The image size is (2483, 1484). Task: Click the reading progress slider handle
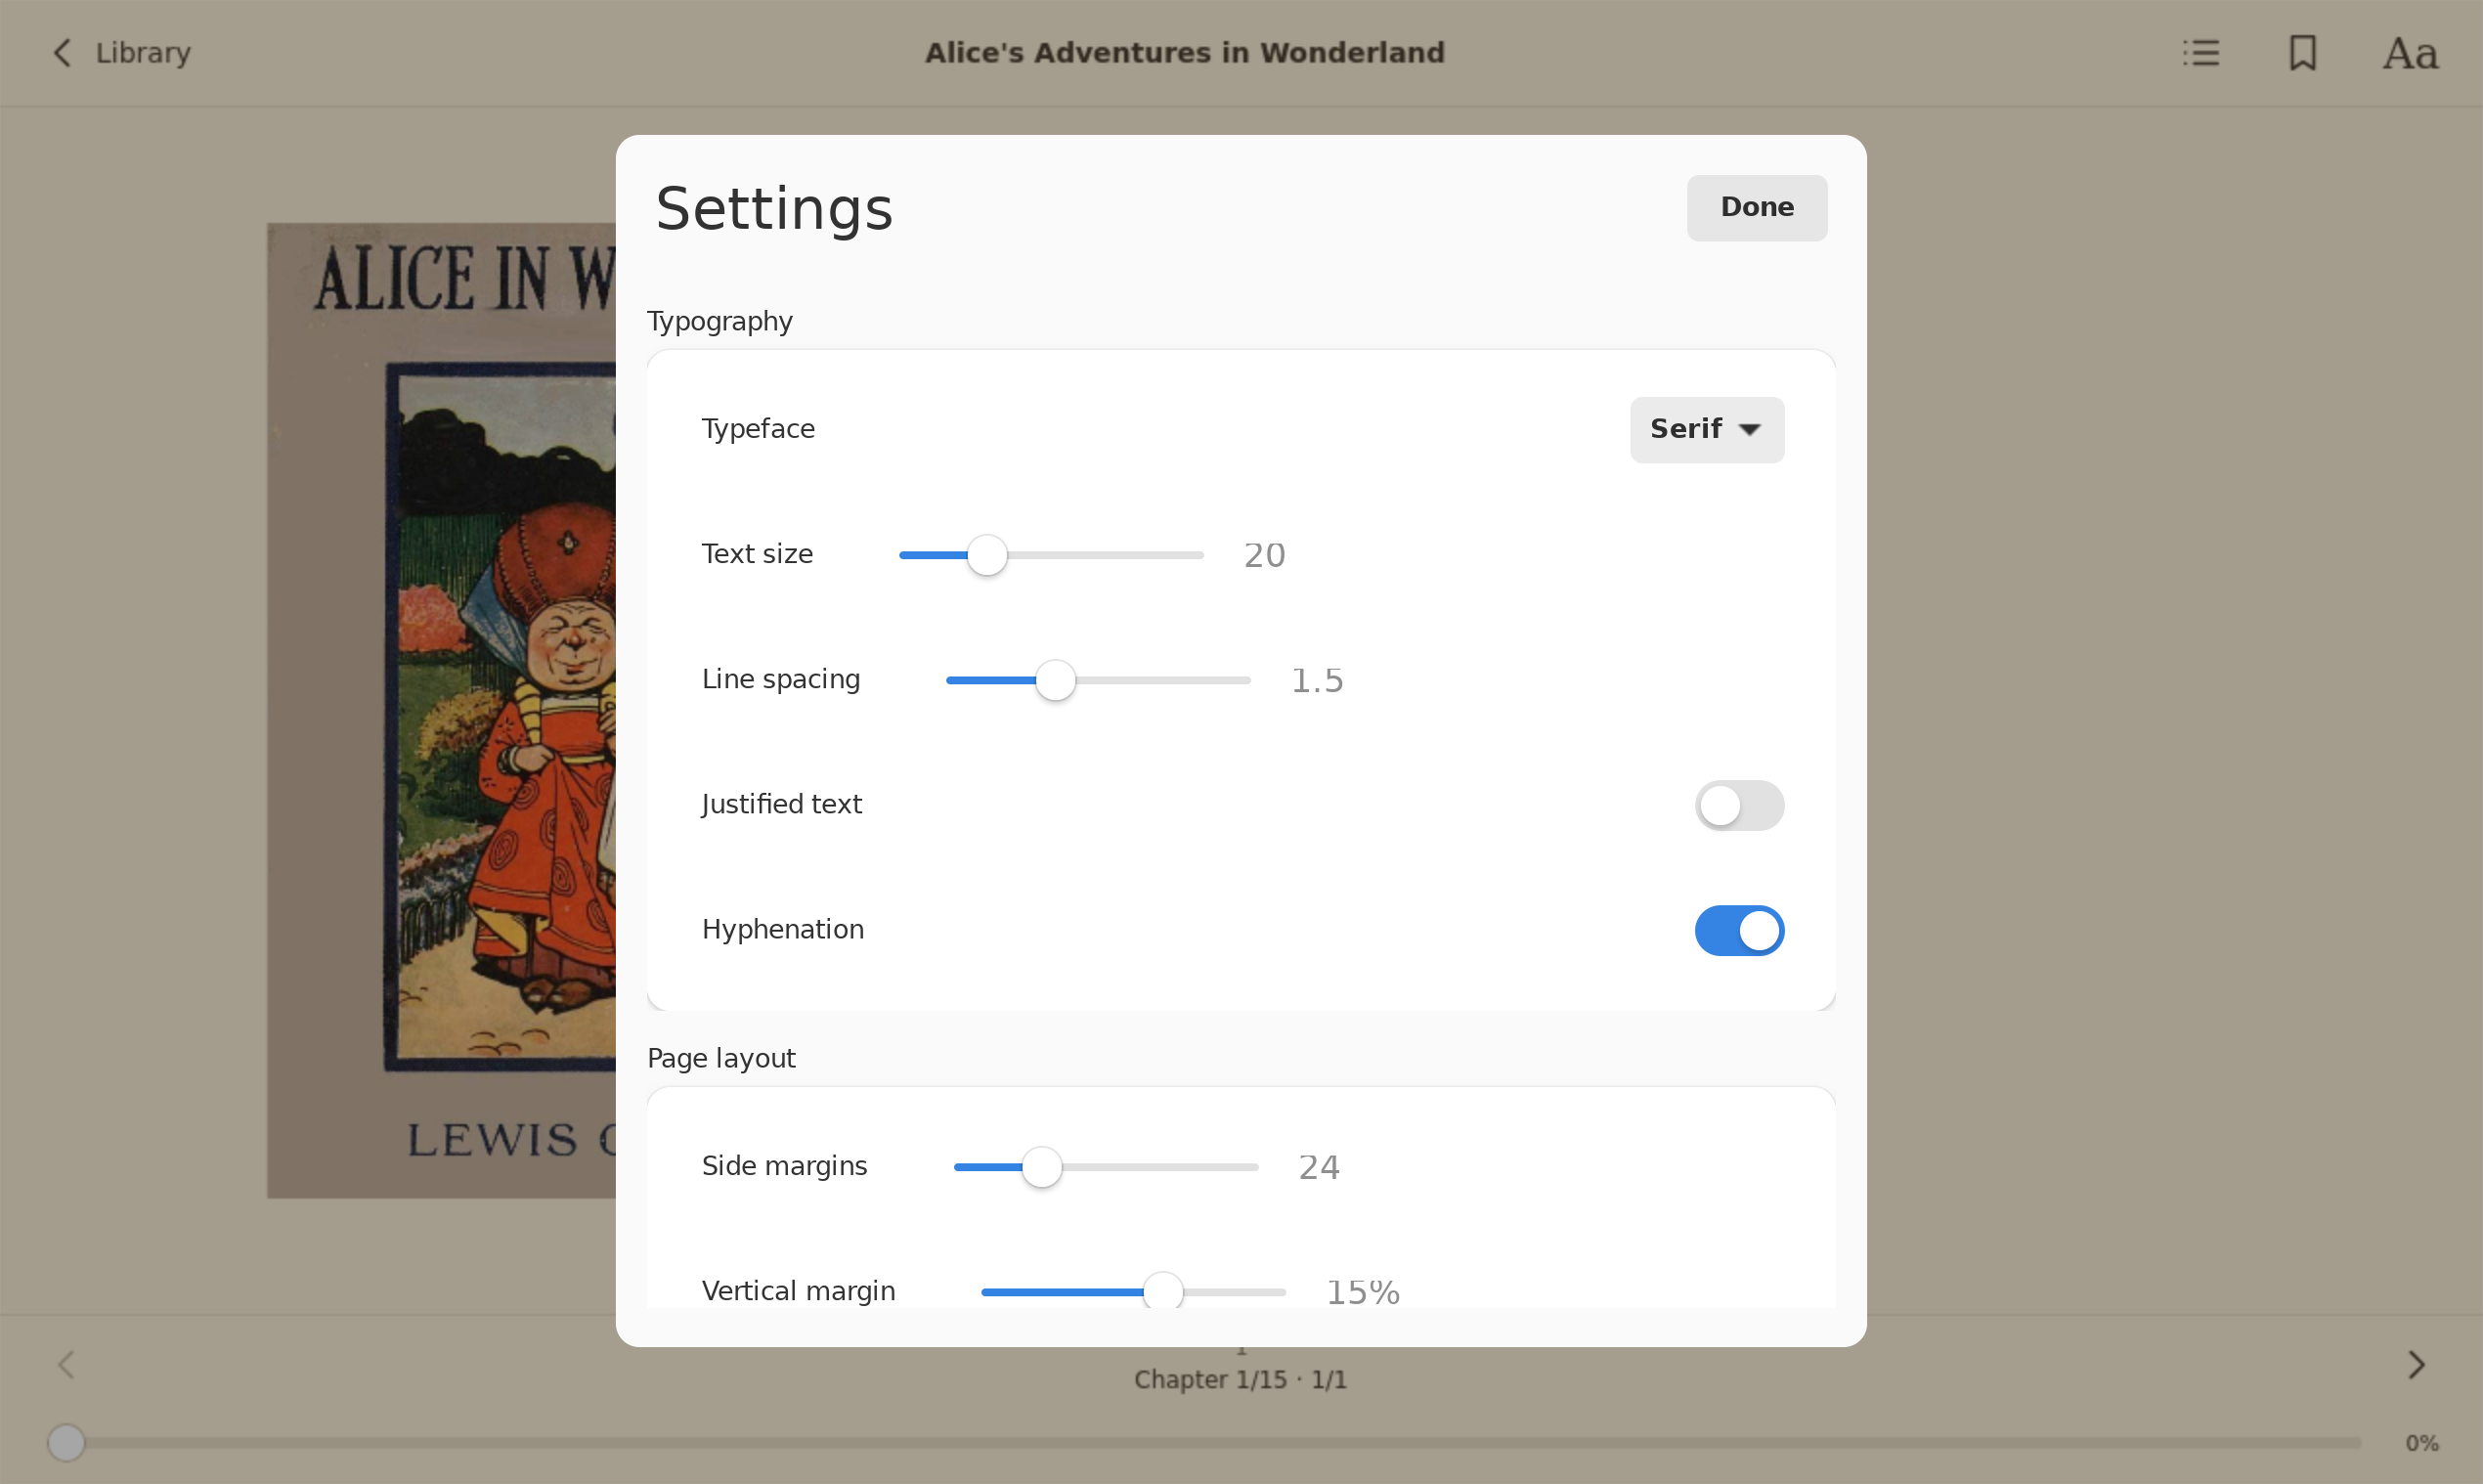[67, 1443]
